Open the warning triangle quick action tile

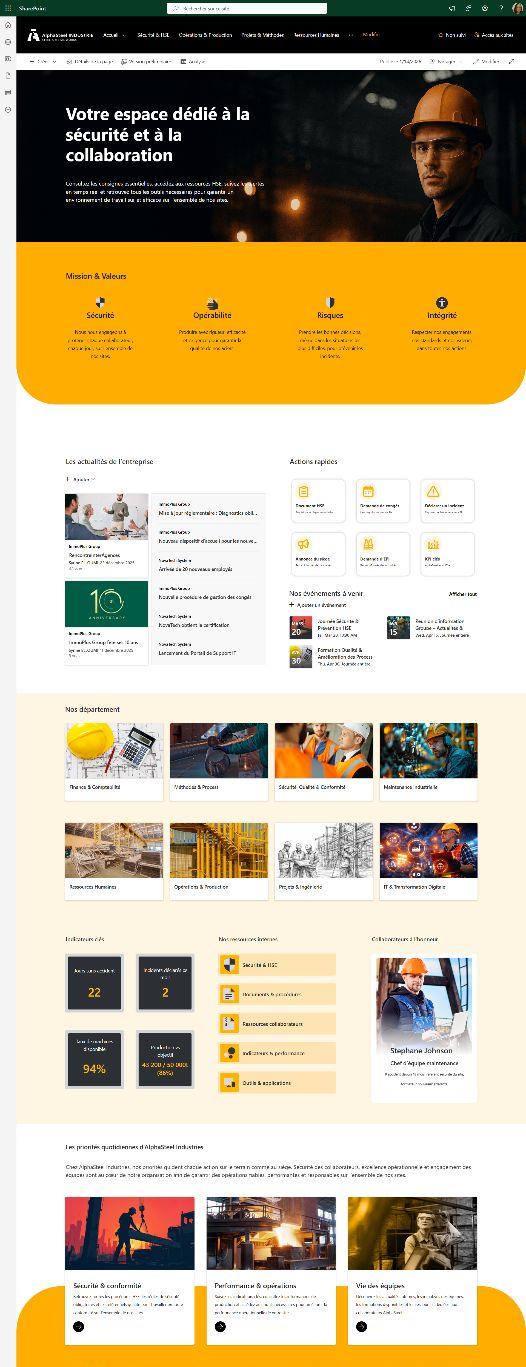click(447, 500)
